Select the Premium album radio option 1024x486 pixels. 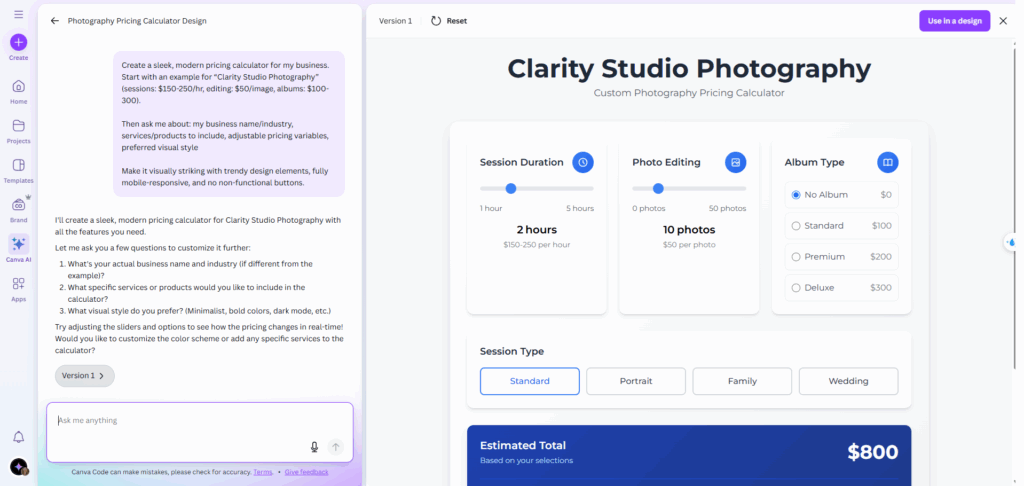(795, 257)
